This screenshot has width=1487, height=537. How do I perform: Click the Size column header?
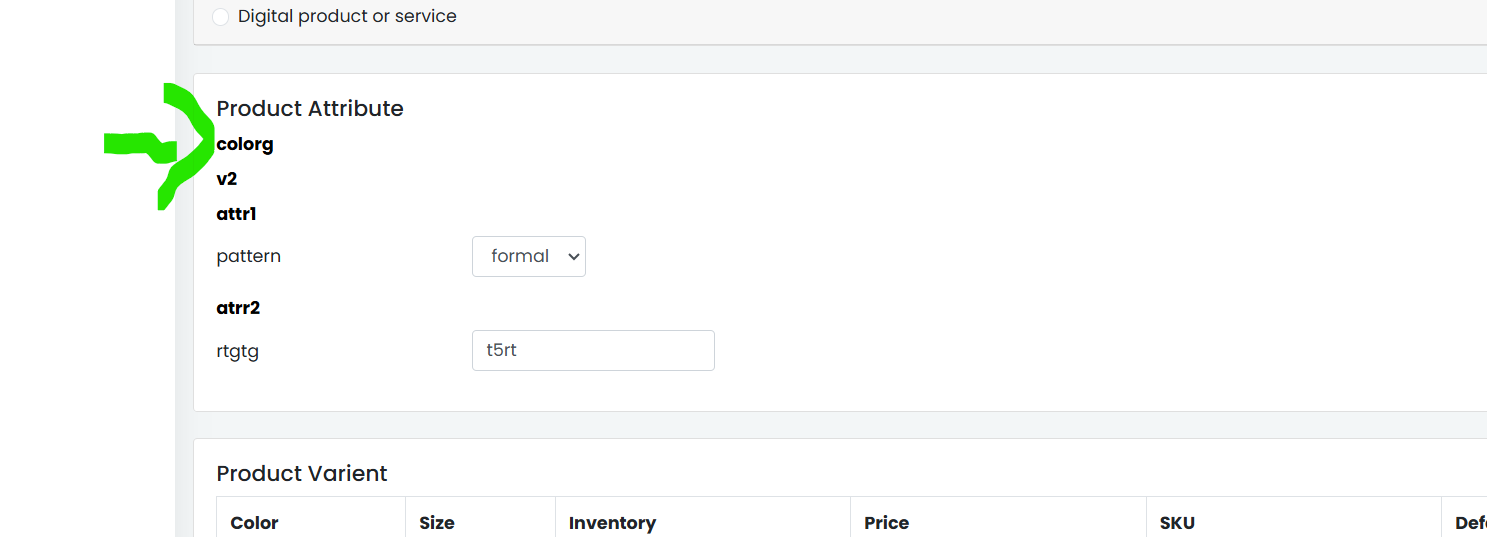coord(437,522)
